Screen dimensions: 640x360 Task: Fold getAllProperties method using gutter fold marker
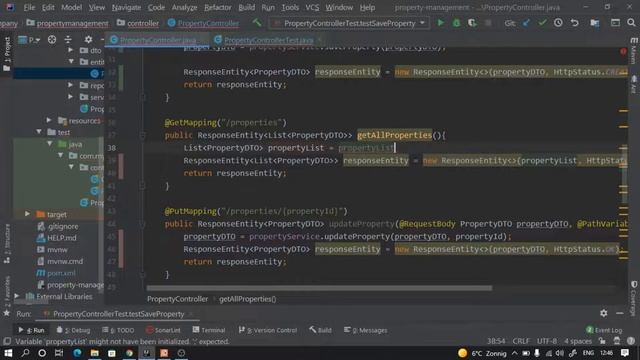(x=142, y=135)
